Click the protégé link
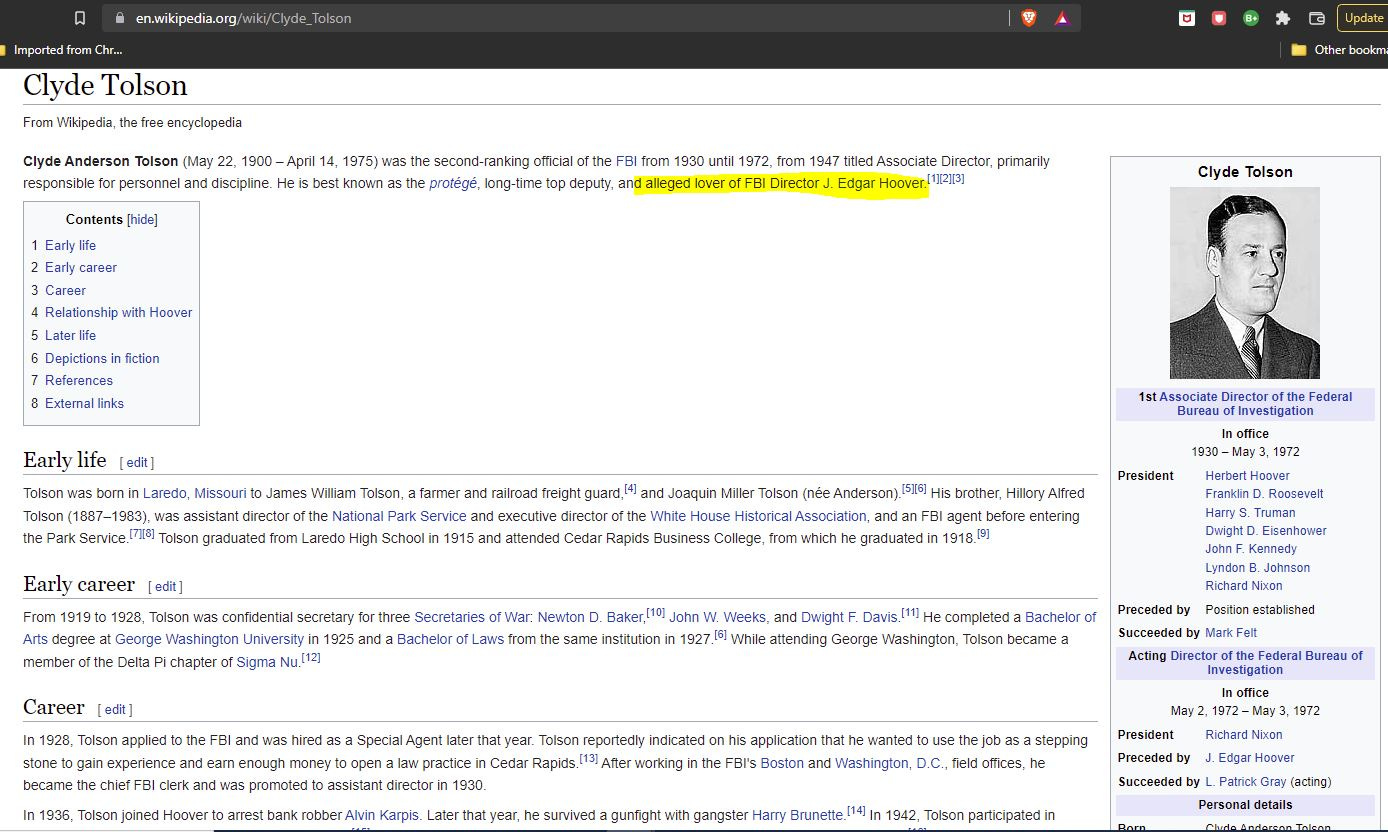 pyautogui.click(x=454, y=184)
